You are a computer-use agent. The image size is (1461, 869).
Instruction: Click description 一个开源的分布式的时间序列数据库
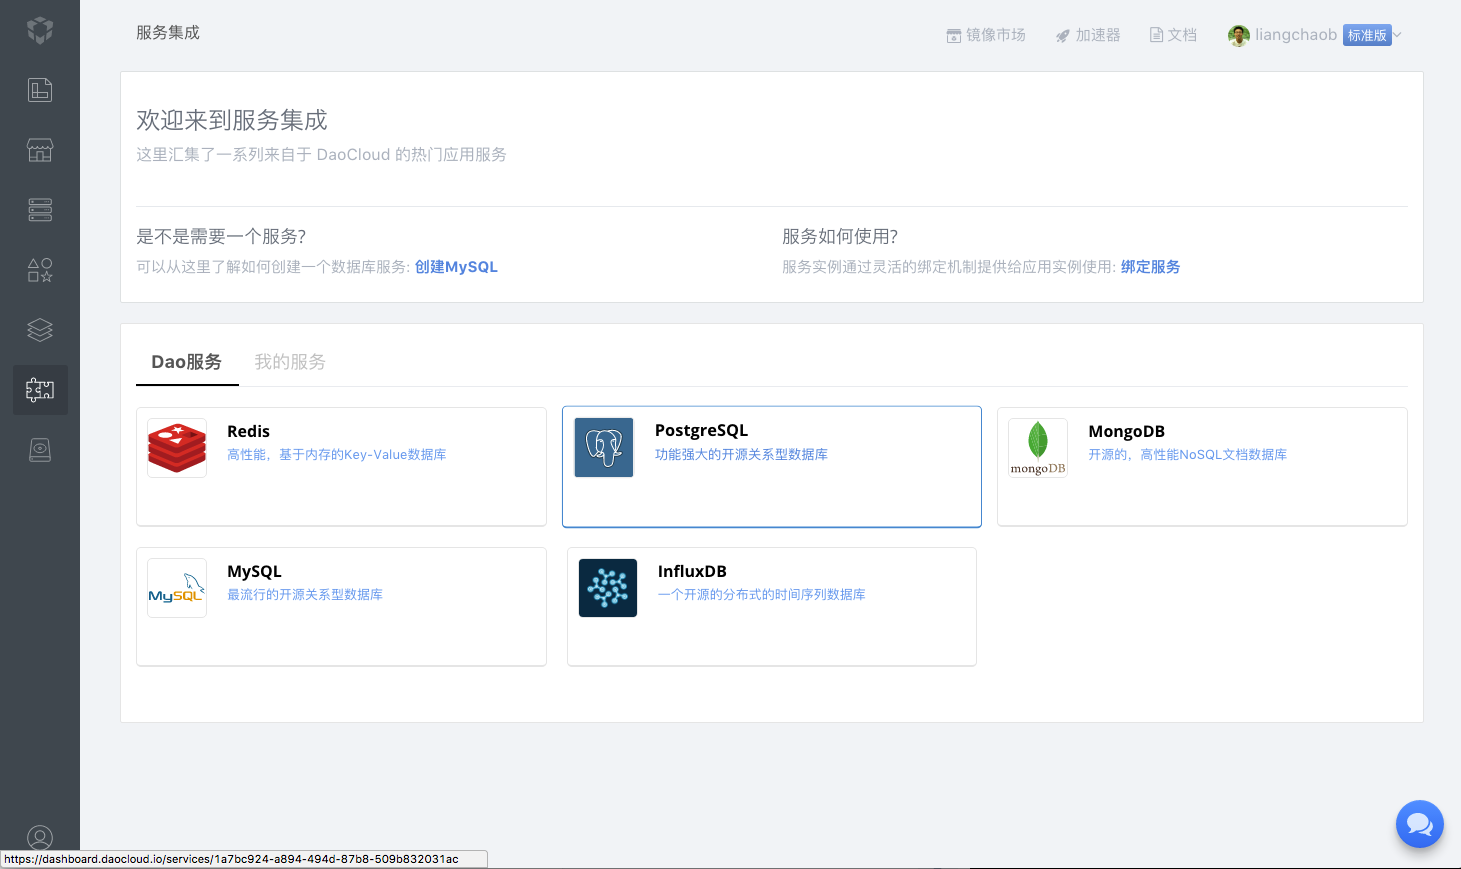tap(762, 594)
